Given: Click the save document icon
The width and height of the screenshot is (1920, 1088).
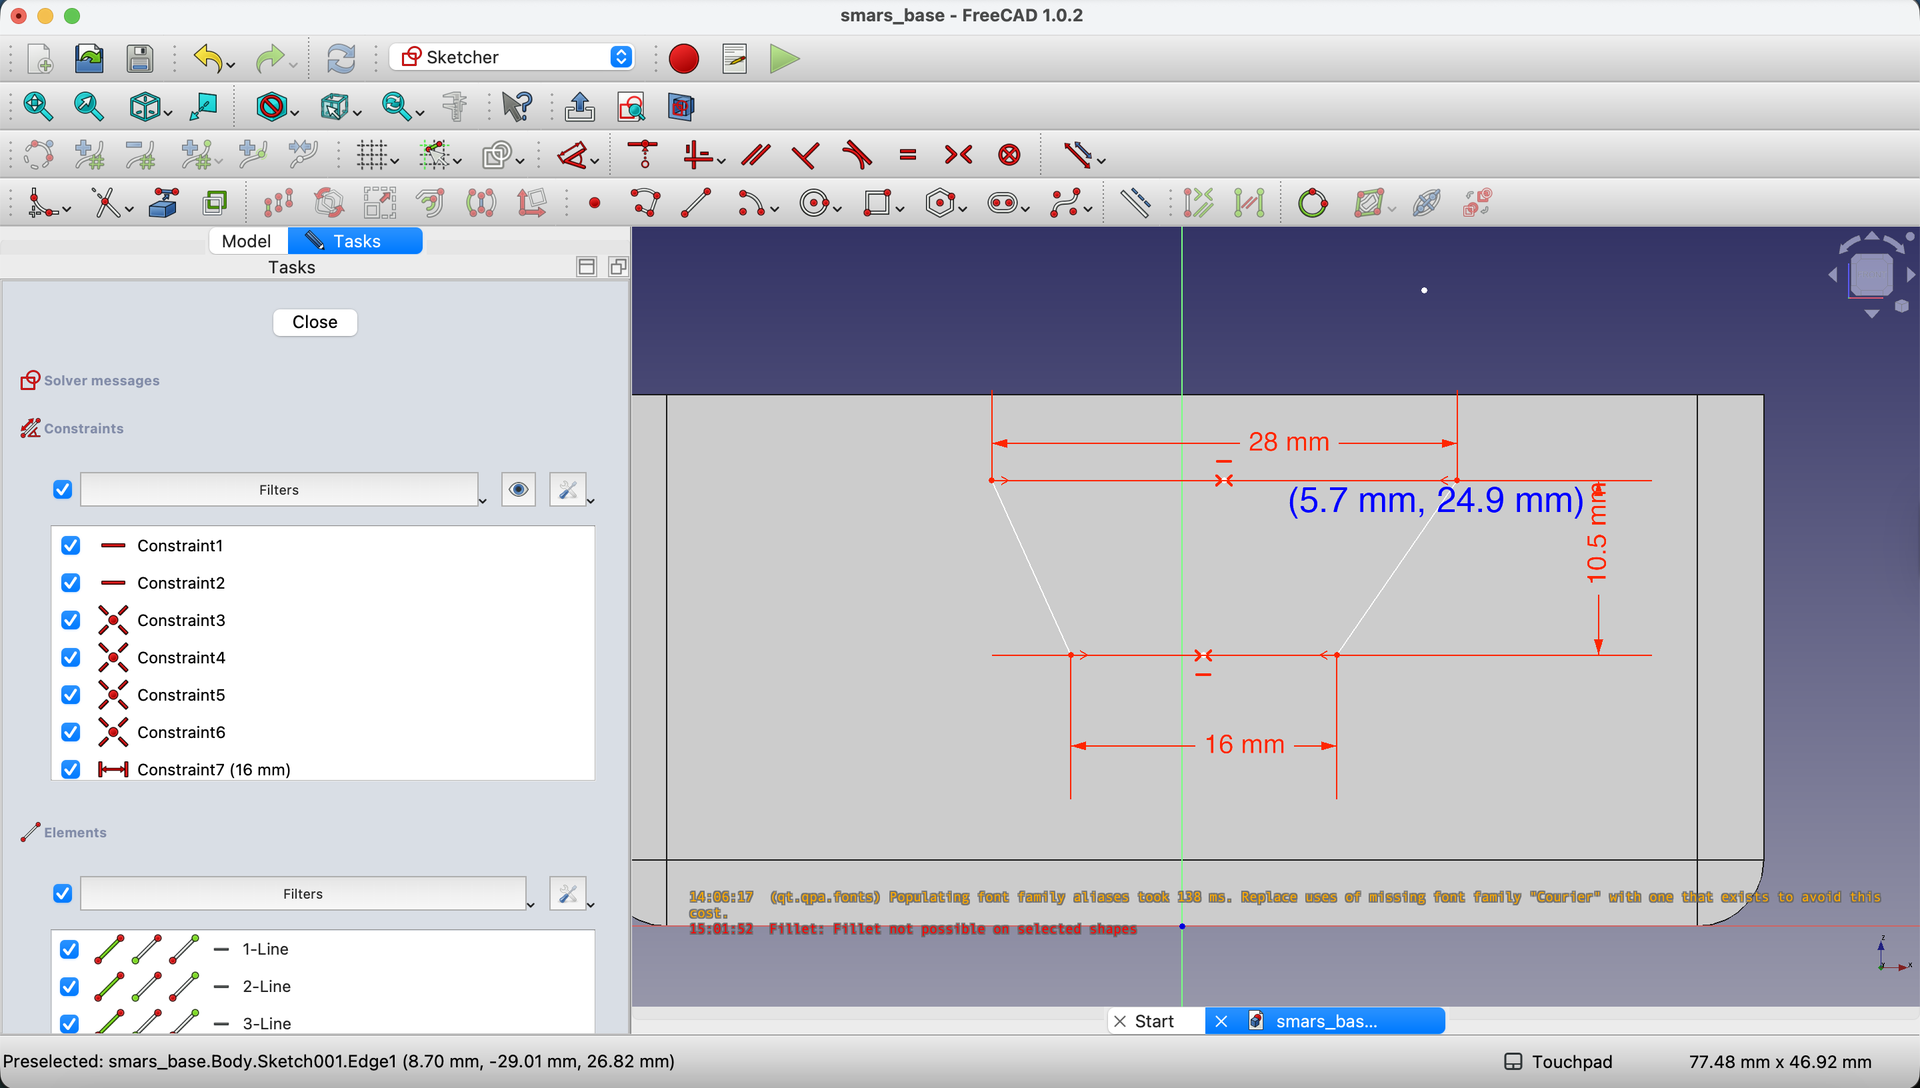Looking at the screenshot, I should point(140,59).
